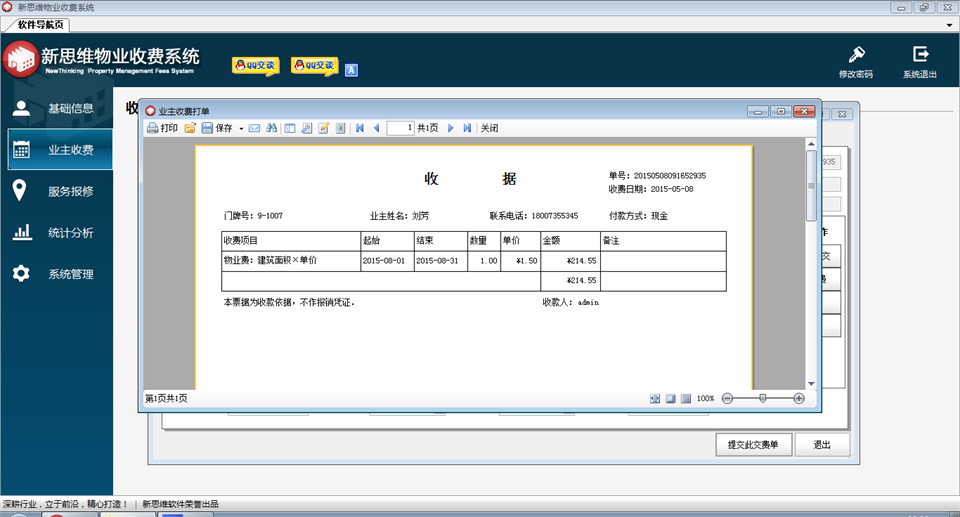Go to the last page arrow icon
This screenshot has width=960, height=517.
tap(467, 128)
